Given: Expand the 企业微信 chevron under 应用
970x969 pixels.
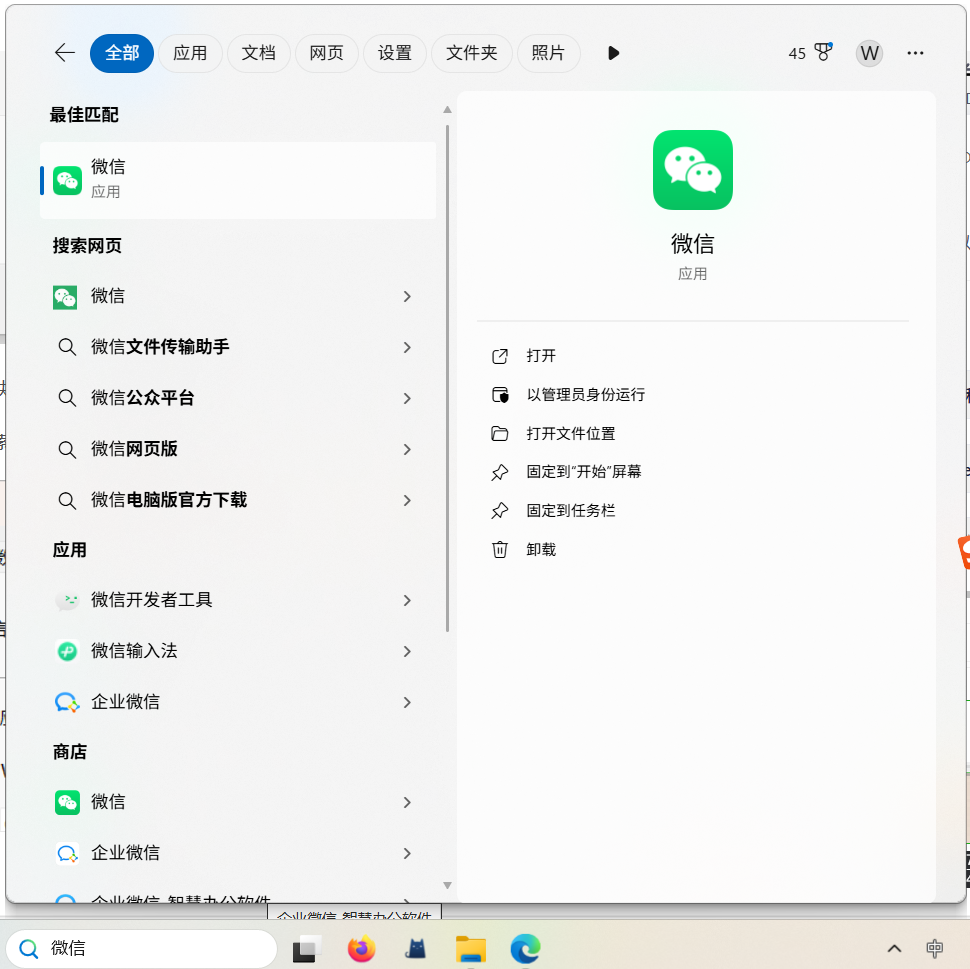Looking at the screenshot, I should click(407, 703).
